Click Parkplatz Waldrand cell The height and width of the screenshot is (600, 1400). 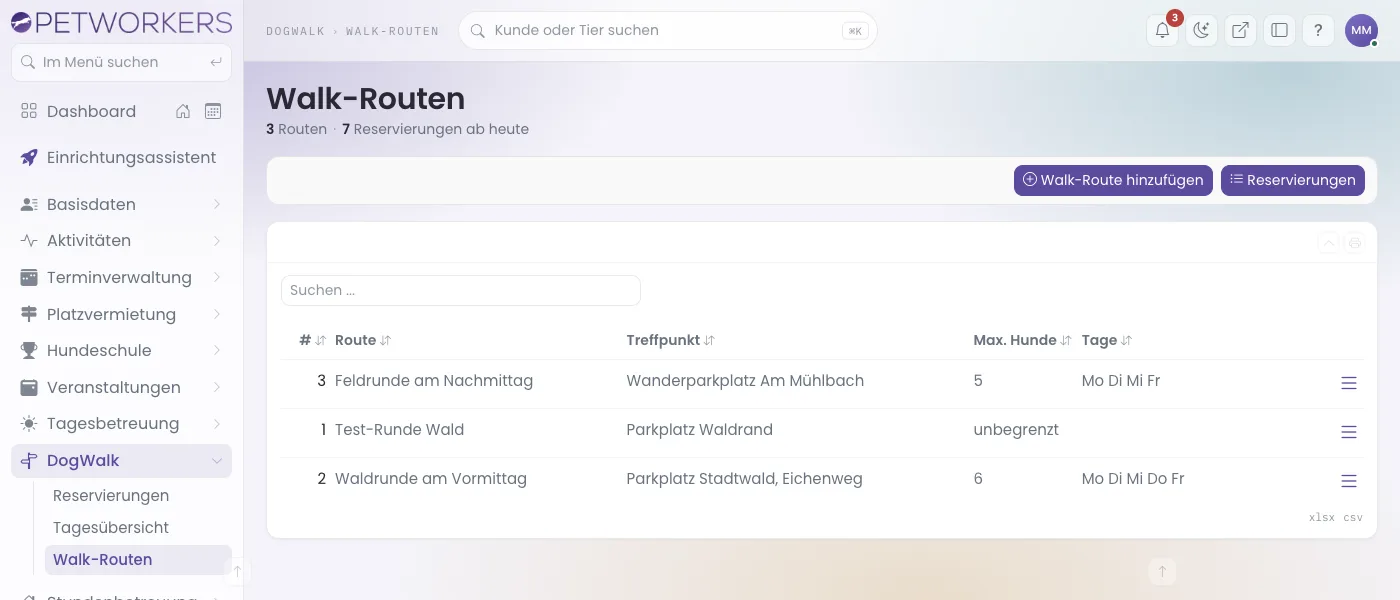(x=700, y=430)
